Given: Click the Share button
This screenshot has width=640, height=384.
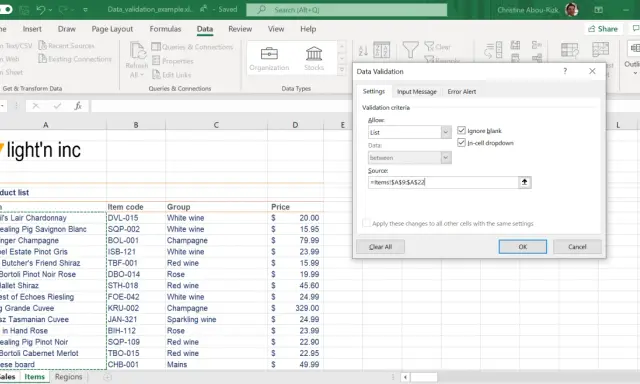Looking at the screenshot, I should 602,29.
